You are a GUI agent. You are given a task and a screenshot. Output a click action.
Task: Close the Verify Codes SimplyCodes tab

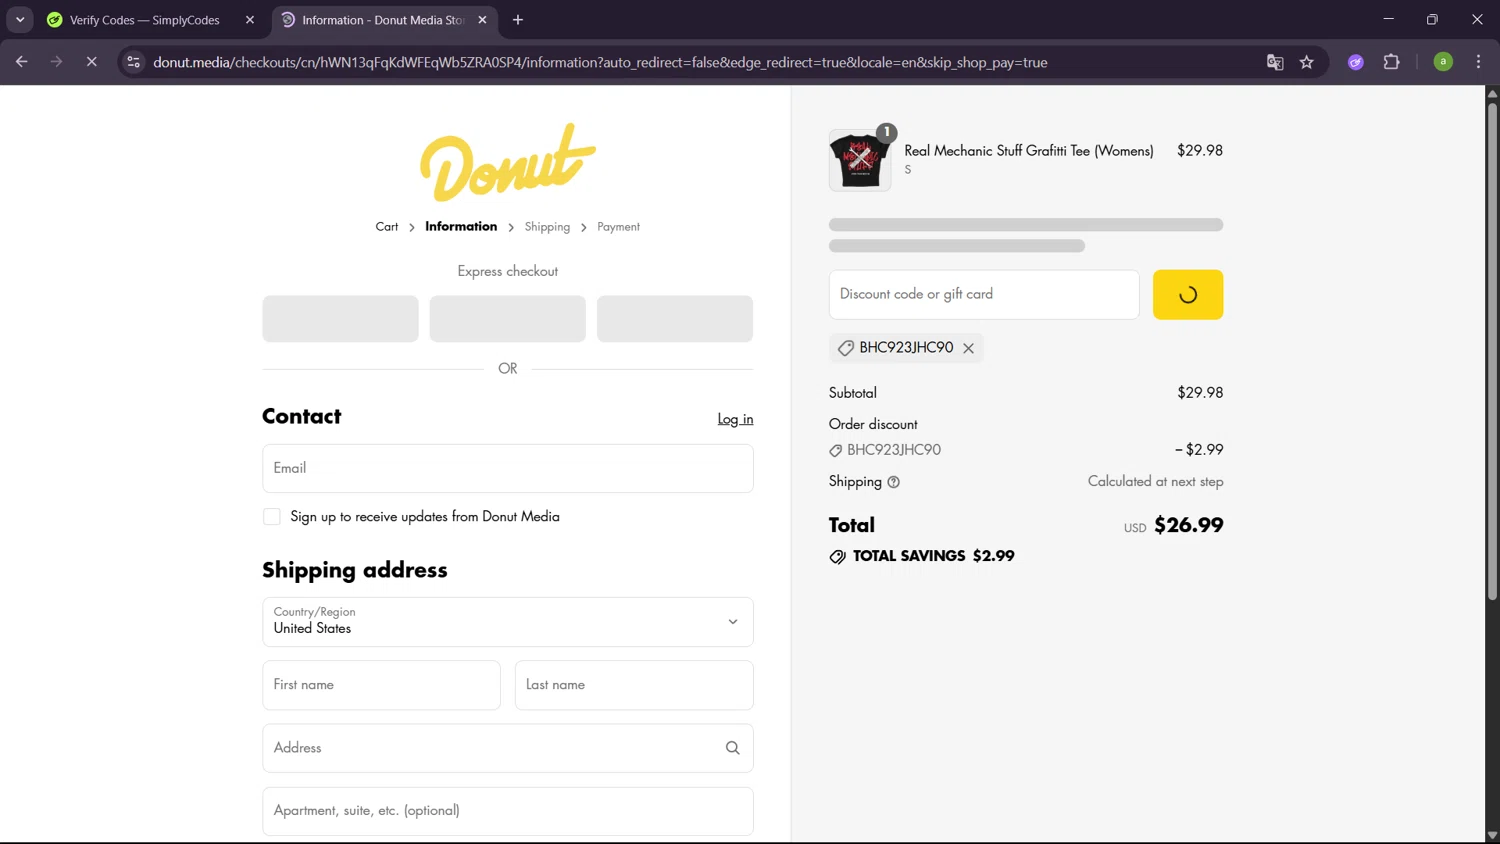click(250, 20)
